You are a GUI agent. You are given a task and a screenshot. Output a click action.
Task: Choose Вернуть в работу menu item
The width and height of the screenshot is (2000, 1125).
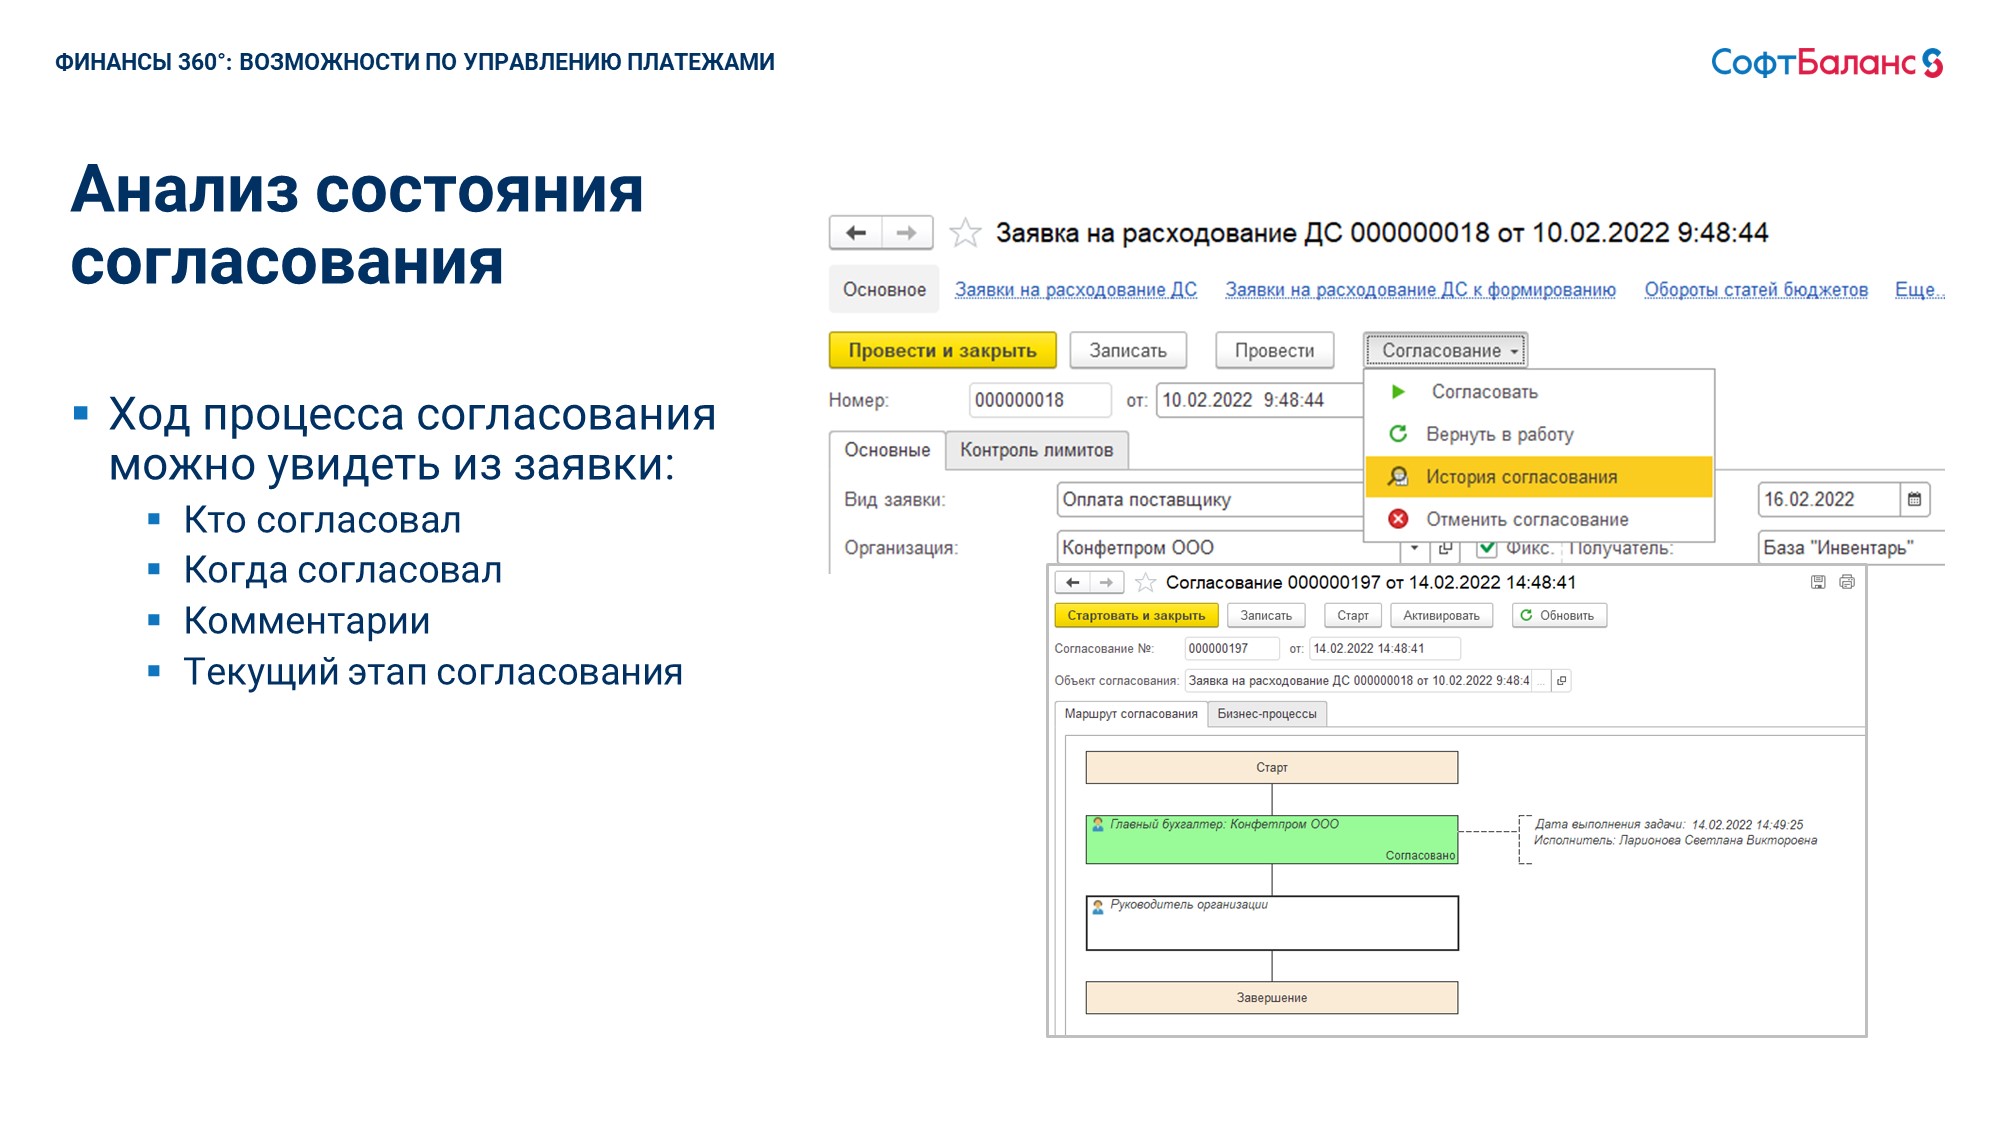click(x=1539, y=434)
